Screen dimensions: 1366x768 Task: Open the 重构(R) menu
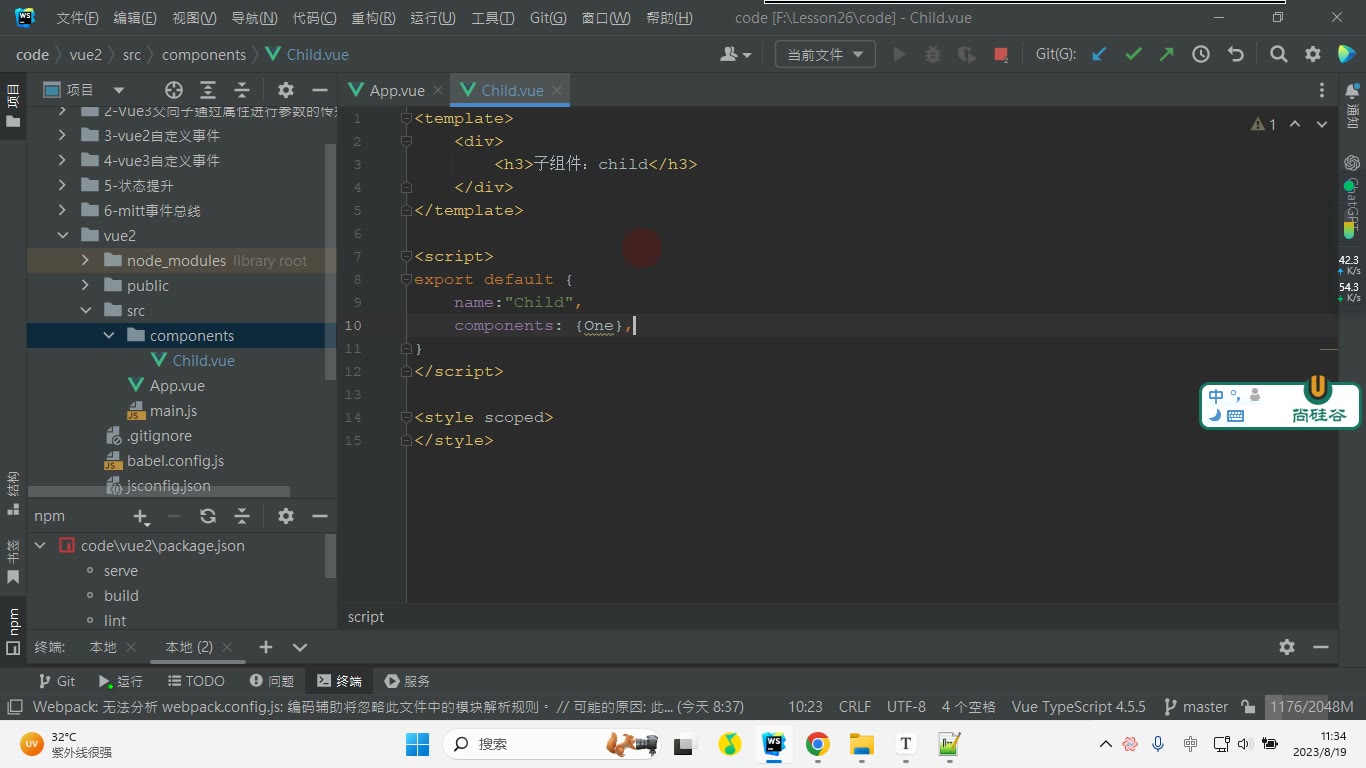pyautogui.click(x=373, y=18)
